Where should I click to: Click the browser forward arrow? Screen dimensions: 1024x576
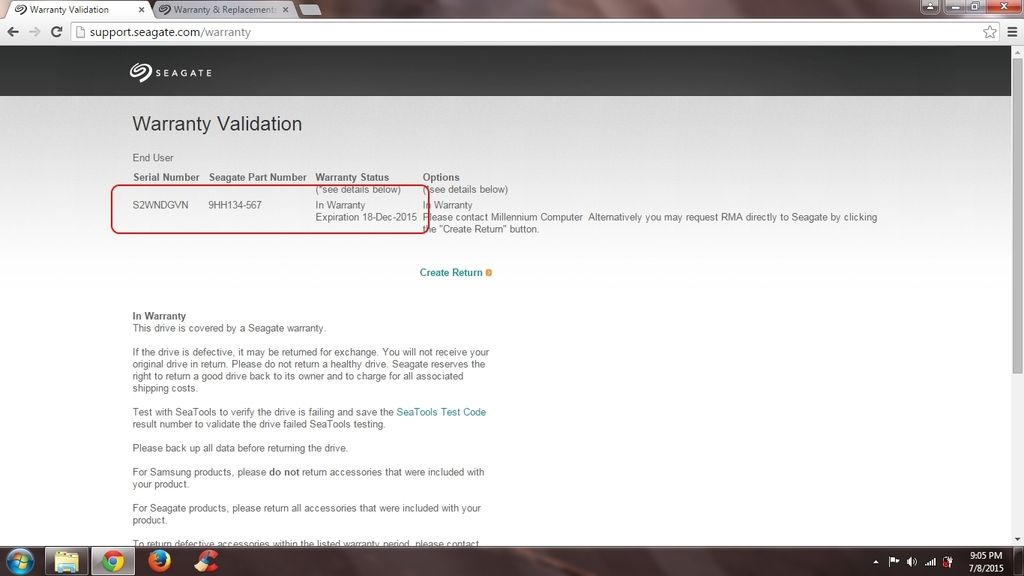35,32
